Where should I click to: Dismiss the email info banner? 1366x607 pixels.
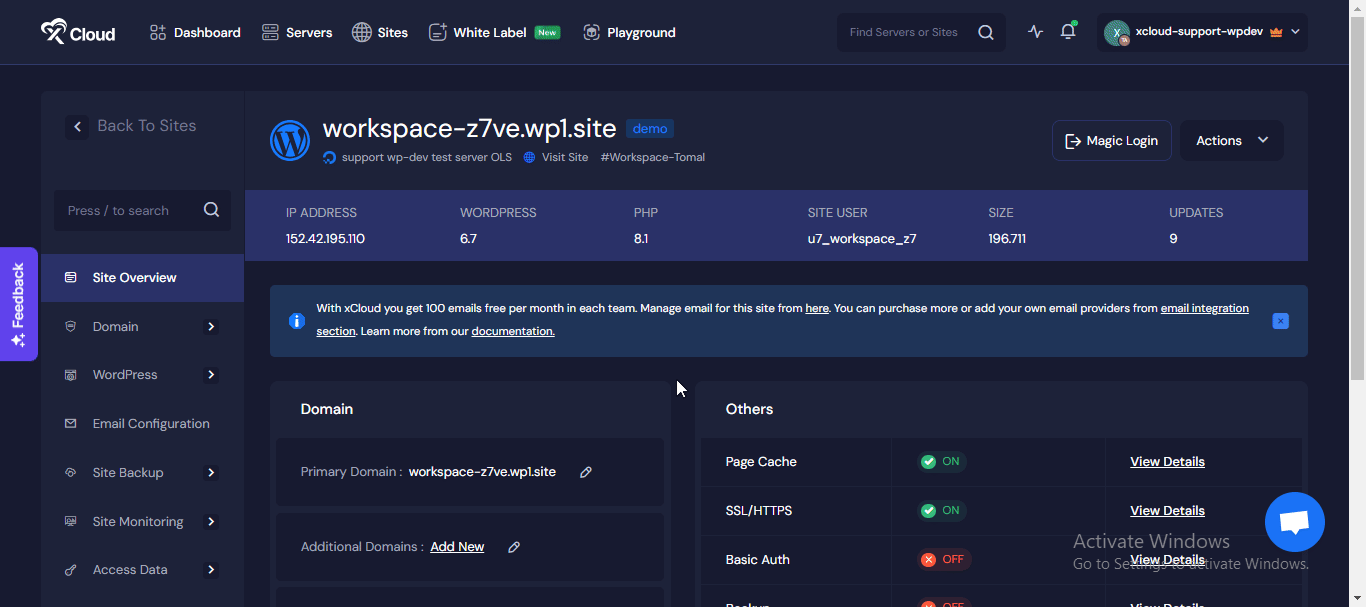1280,321
